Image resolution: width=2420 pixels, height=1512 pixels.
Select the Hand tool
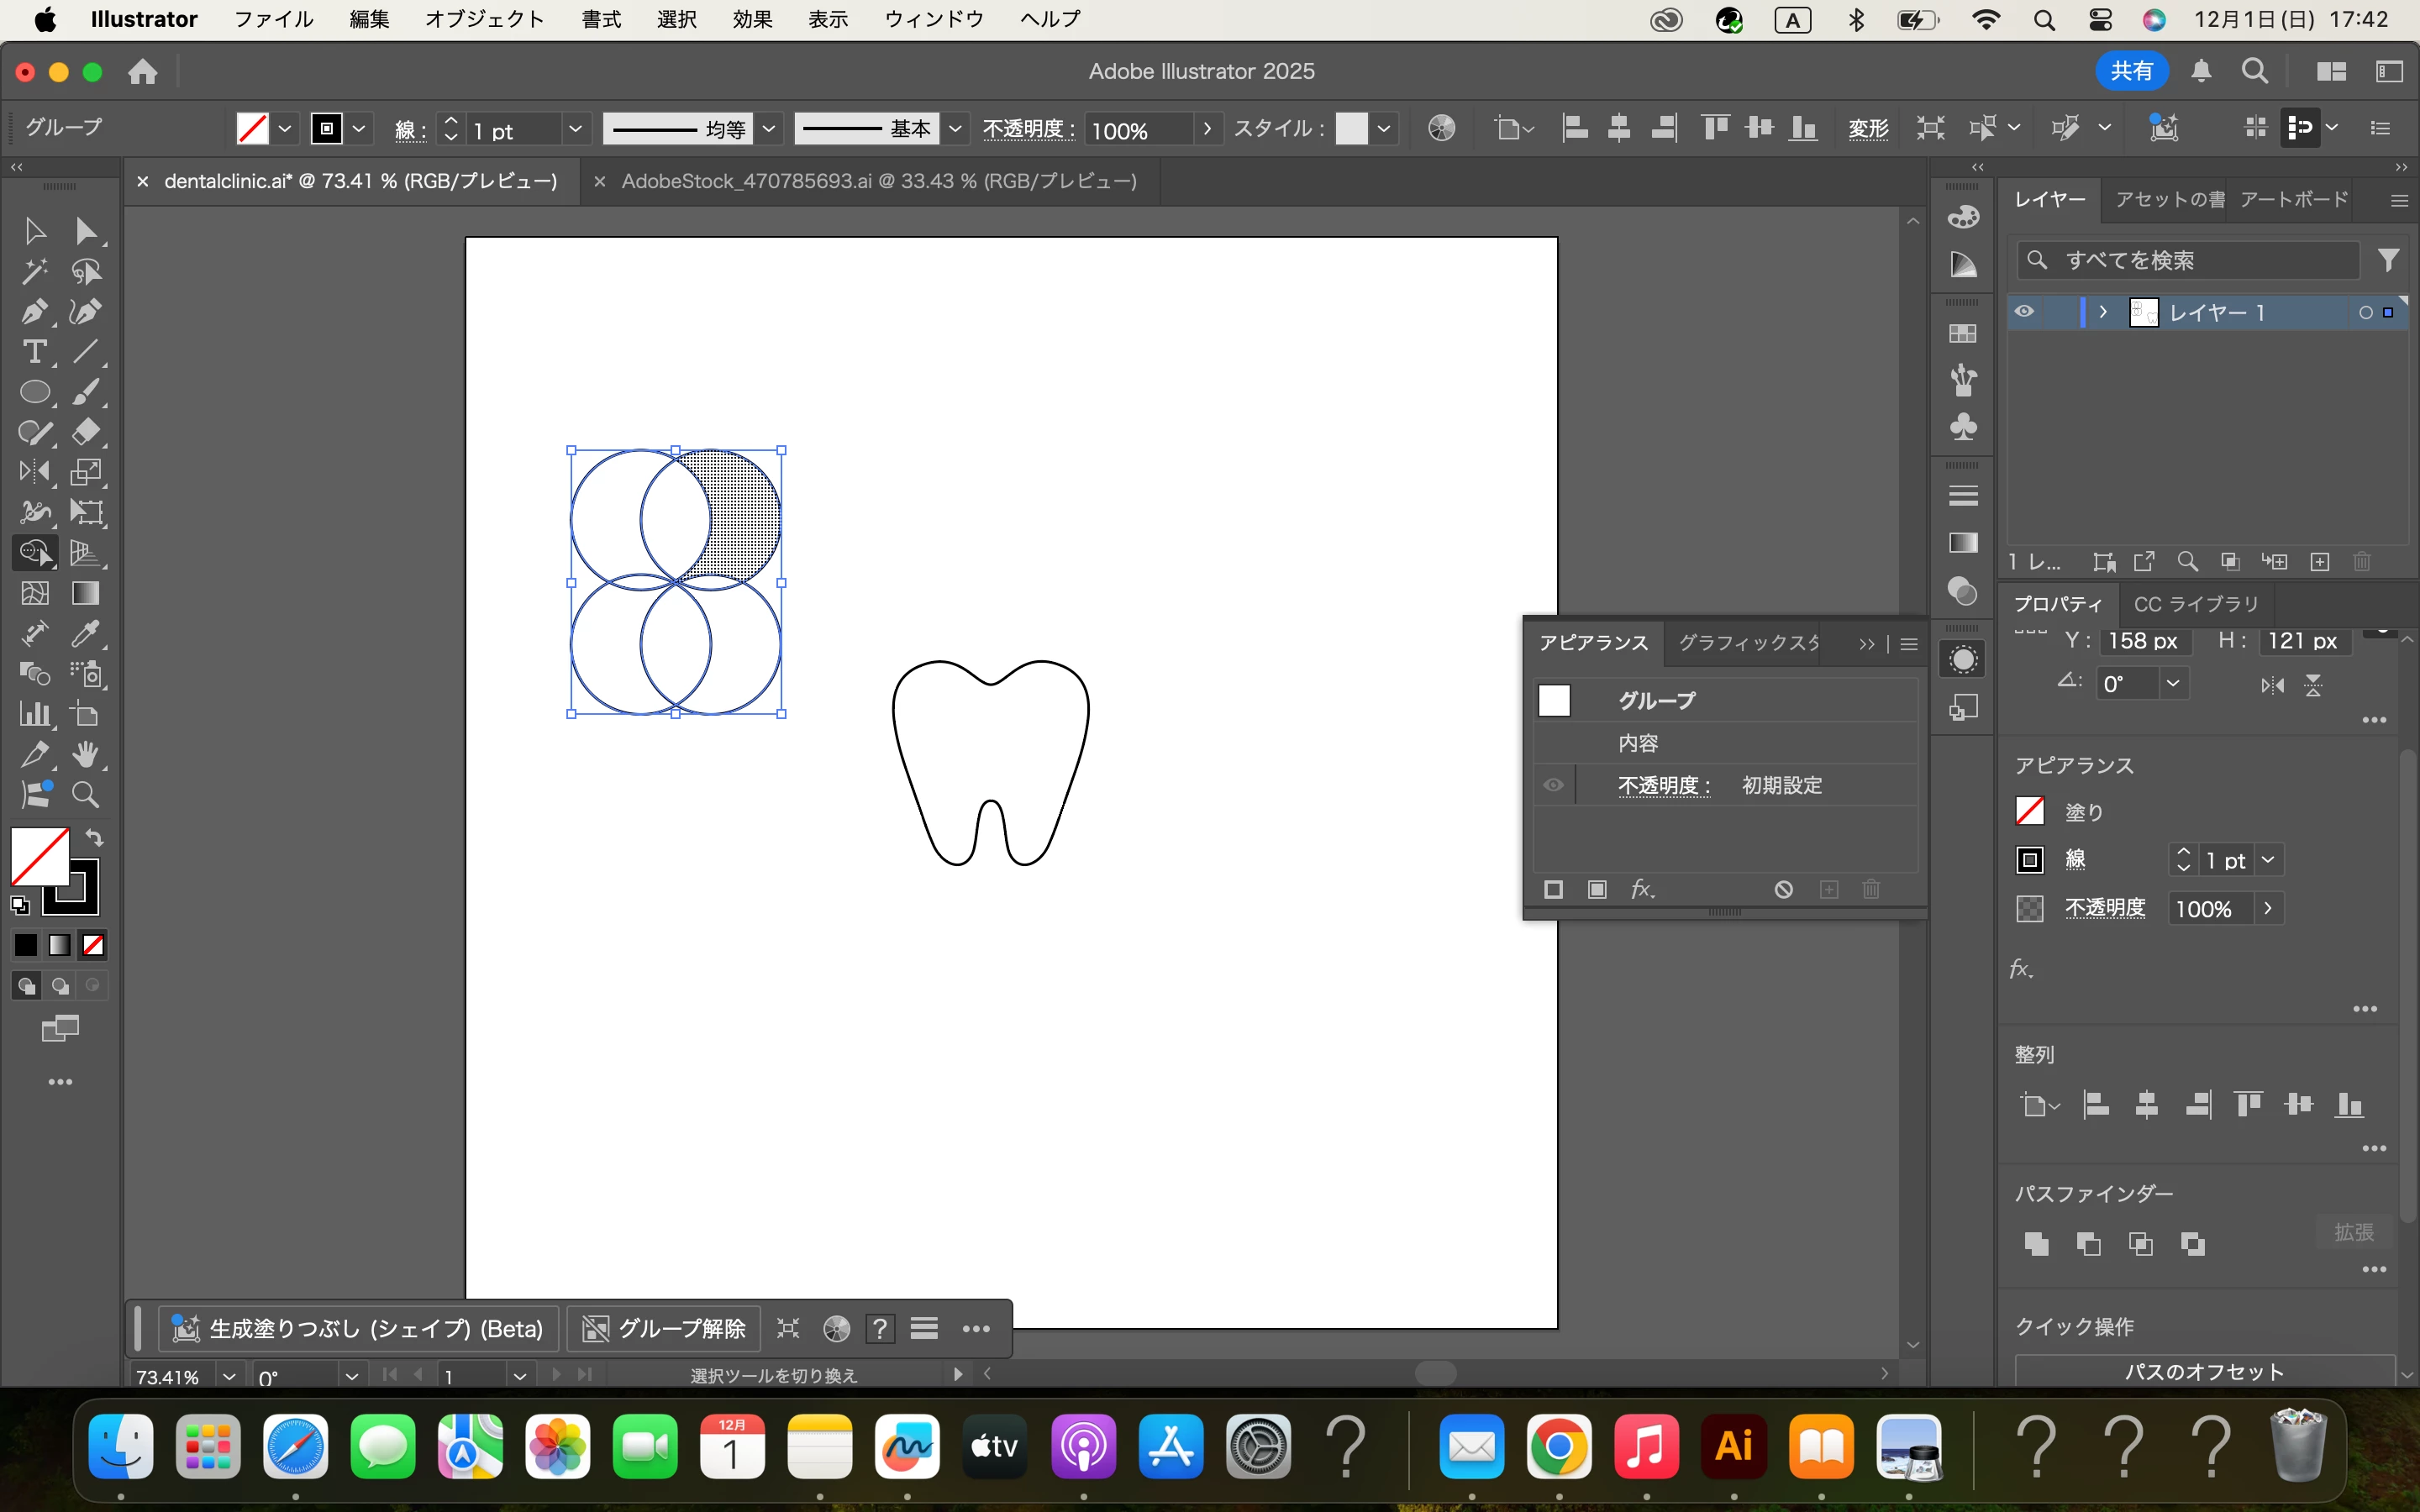tap(86, 755)
